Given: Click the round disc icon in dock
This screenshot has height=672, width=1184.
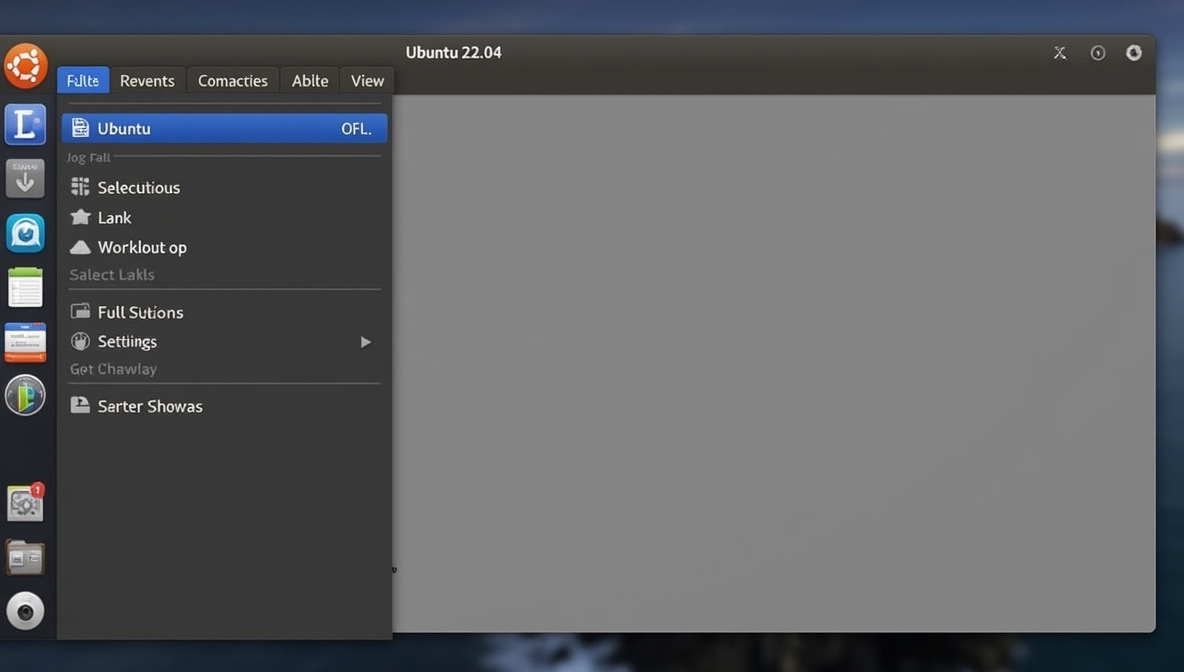Looking at the screenshot, I should coord(25,611).
